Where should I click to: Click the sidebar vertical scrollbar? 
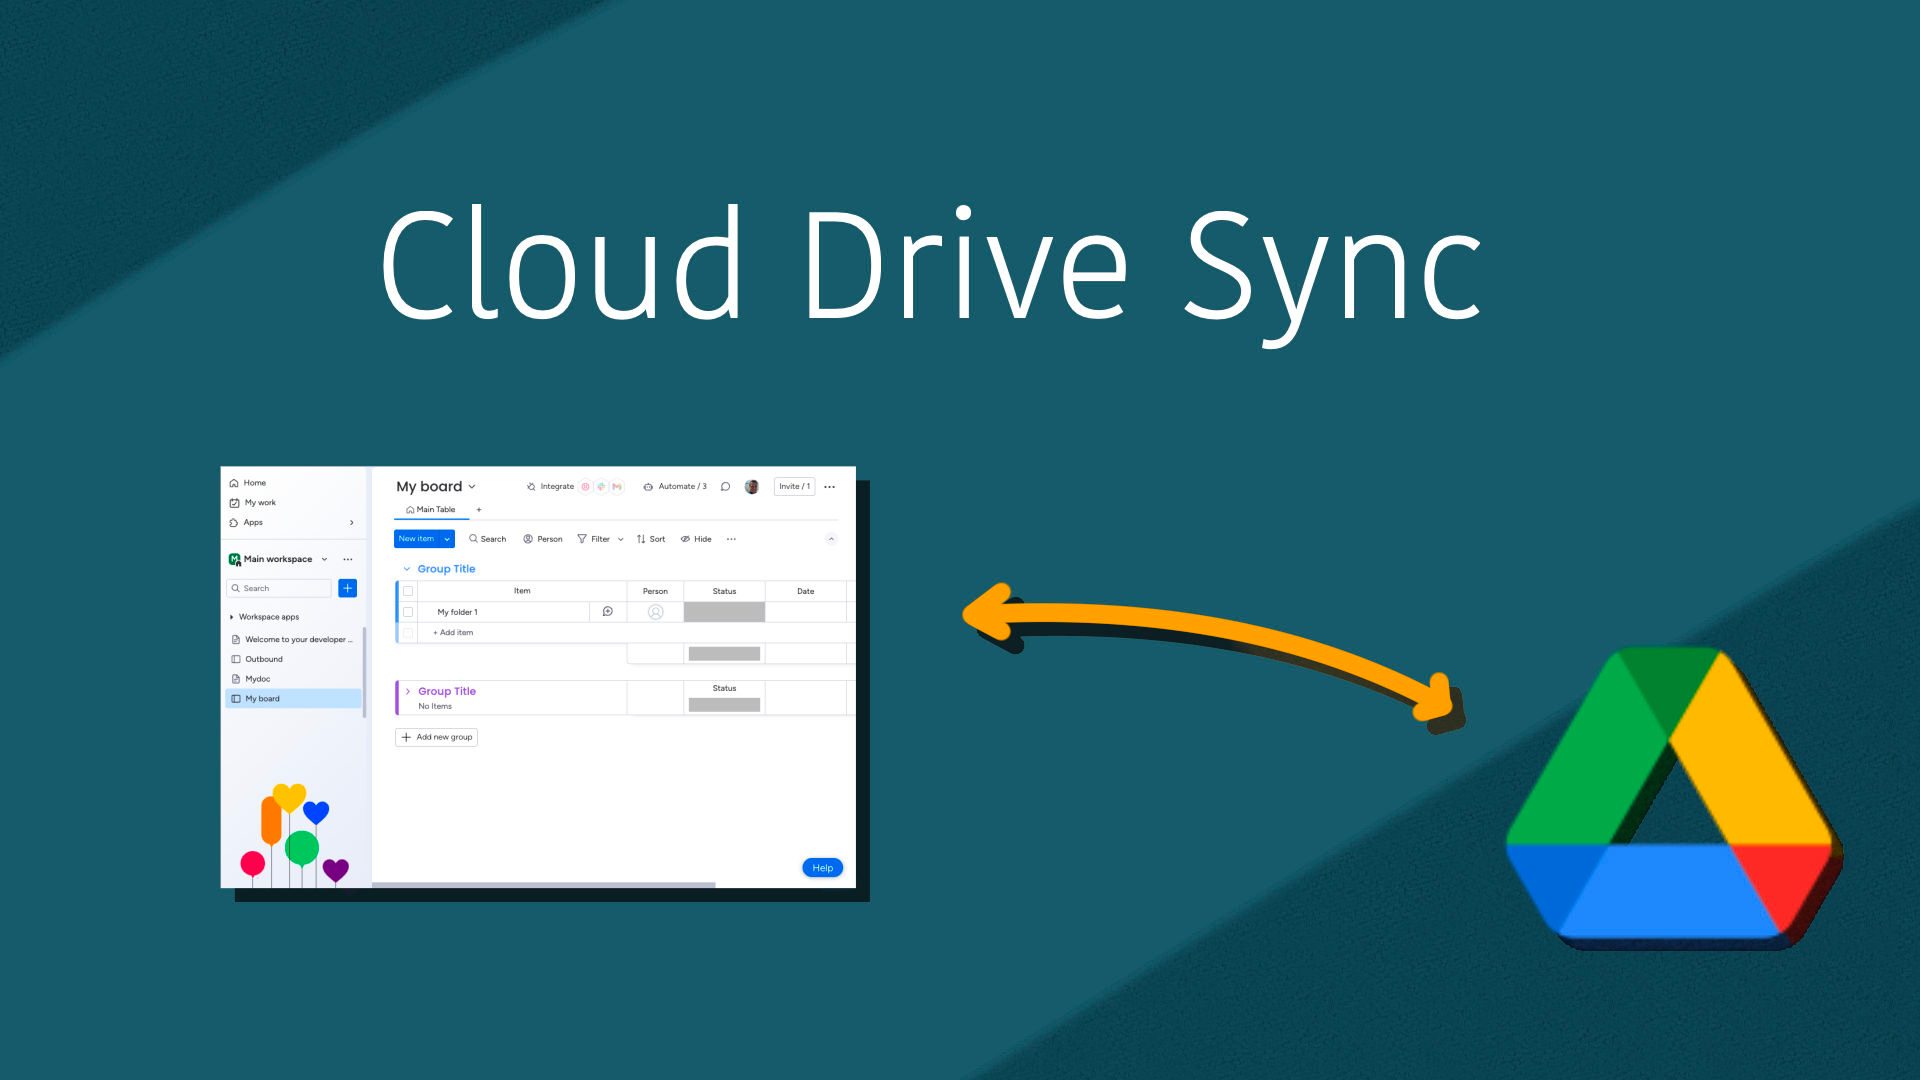coord(365,672)
